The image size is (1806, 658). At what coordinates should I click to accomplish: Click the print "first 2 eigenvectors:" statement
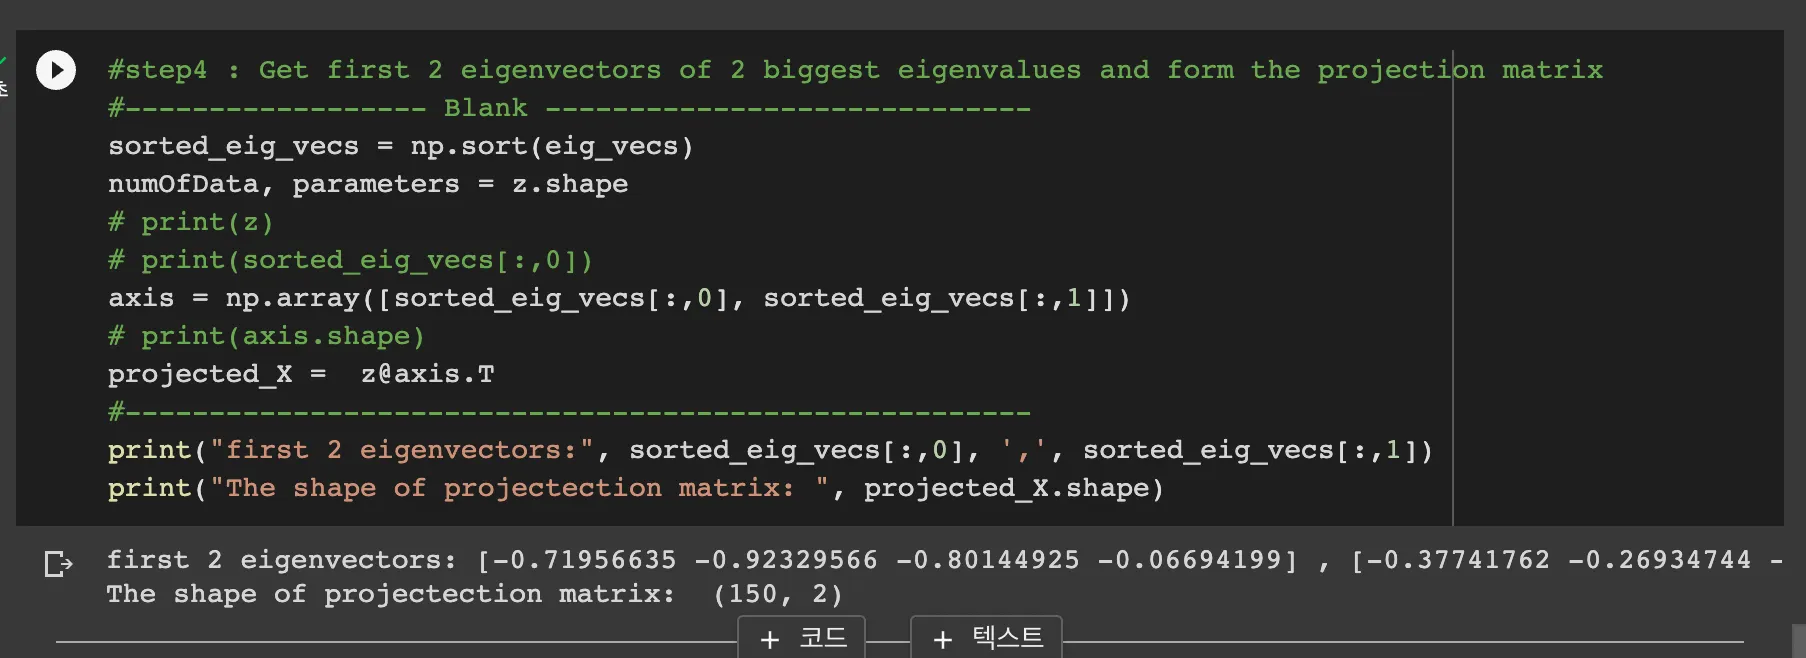click(x=768, y=450)
